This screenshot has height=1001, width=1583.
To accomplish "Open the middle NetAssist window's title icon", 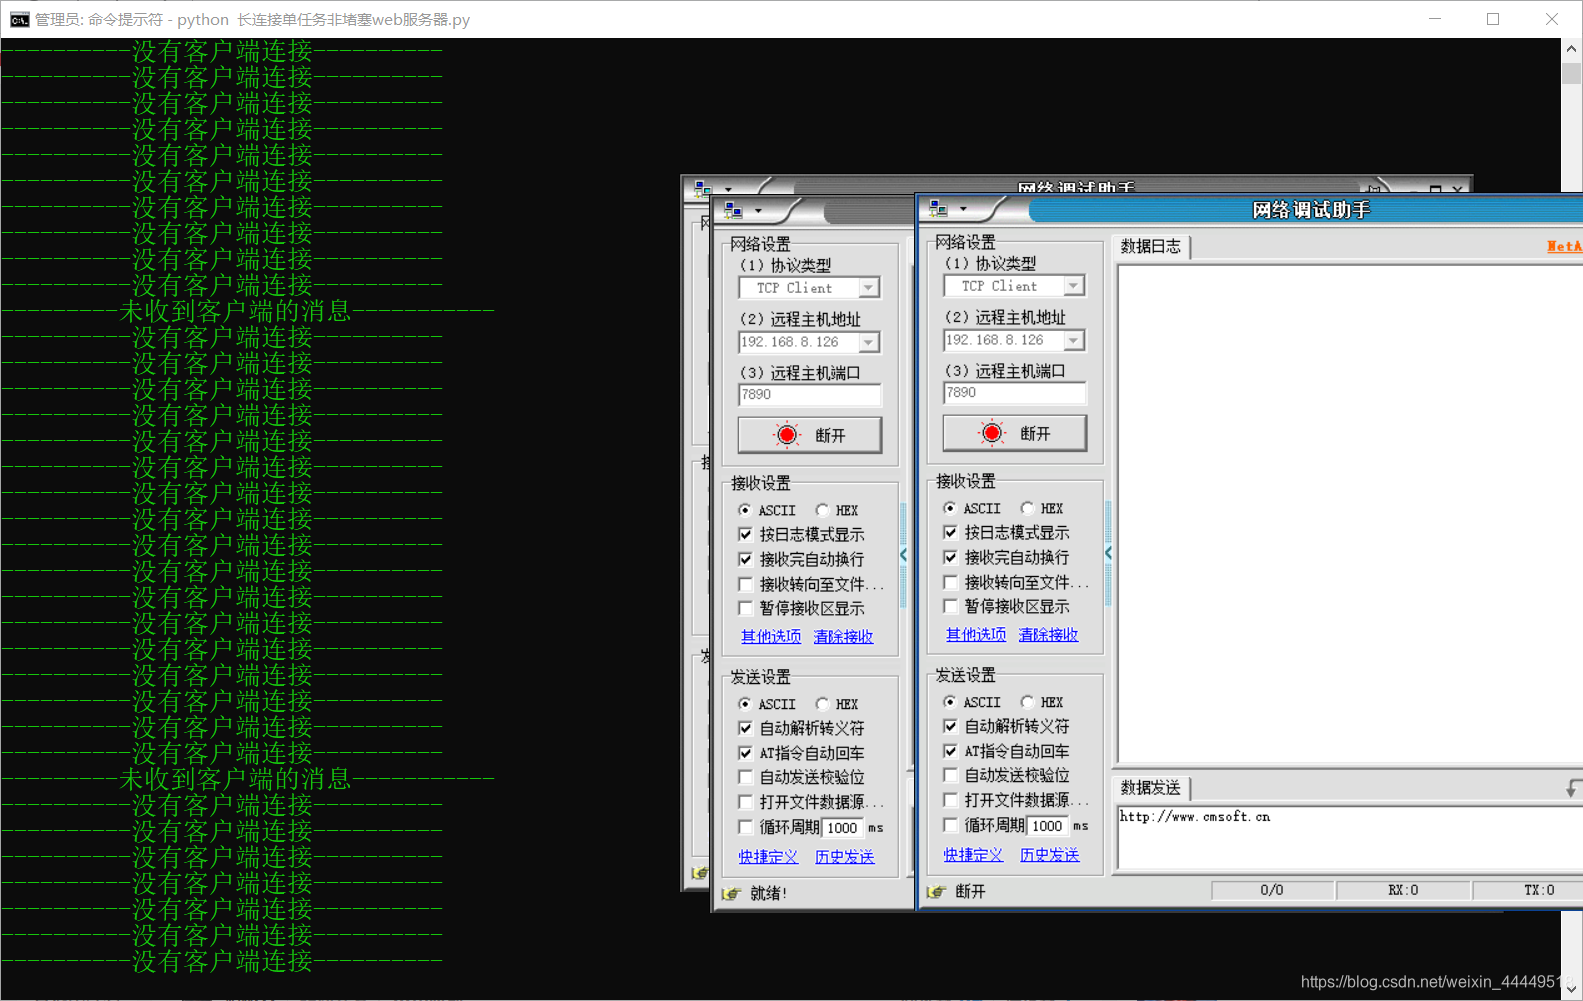I will 733,210.
